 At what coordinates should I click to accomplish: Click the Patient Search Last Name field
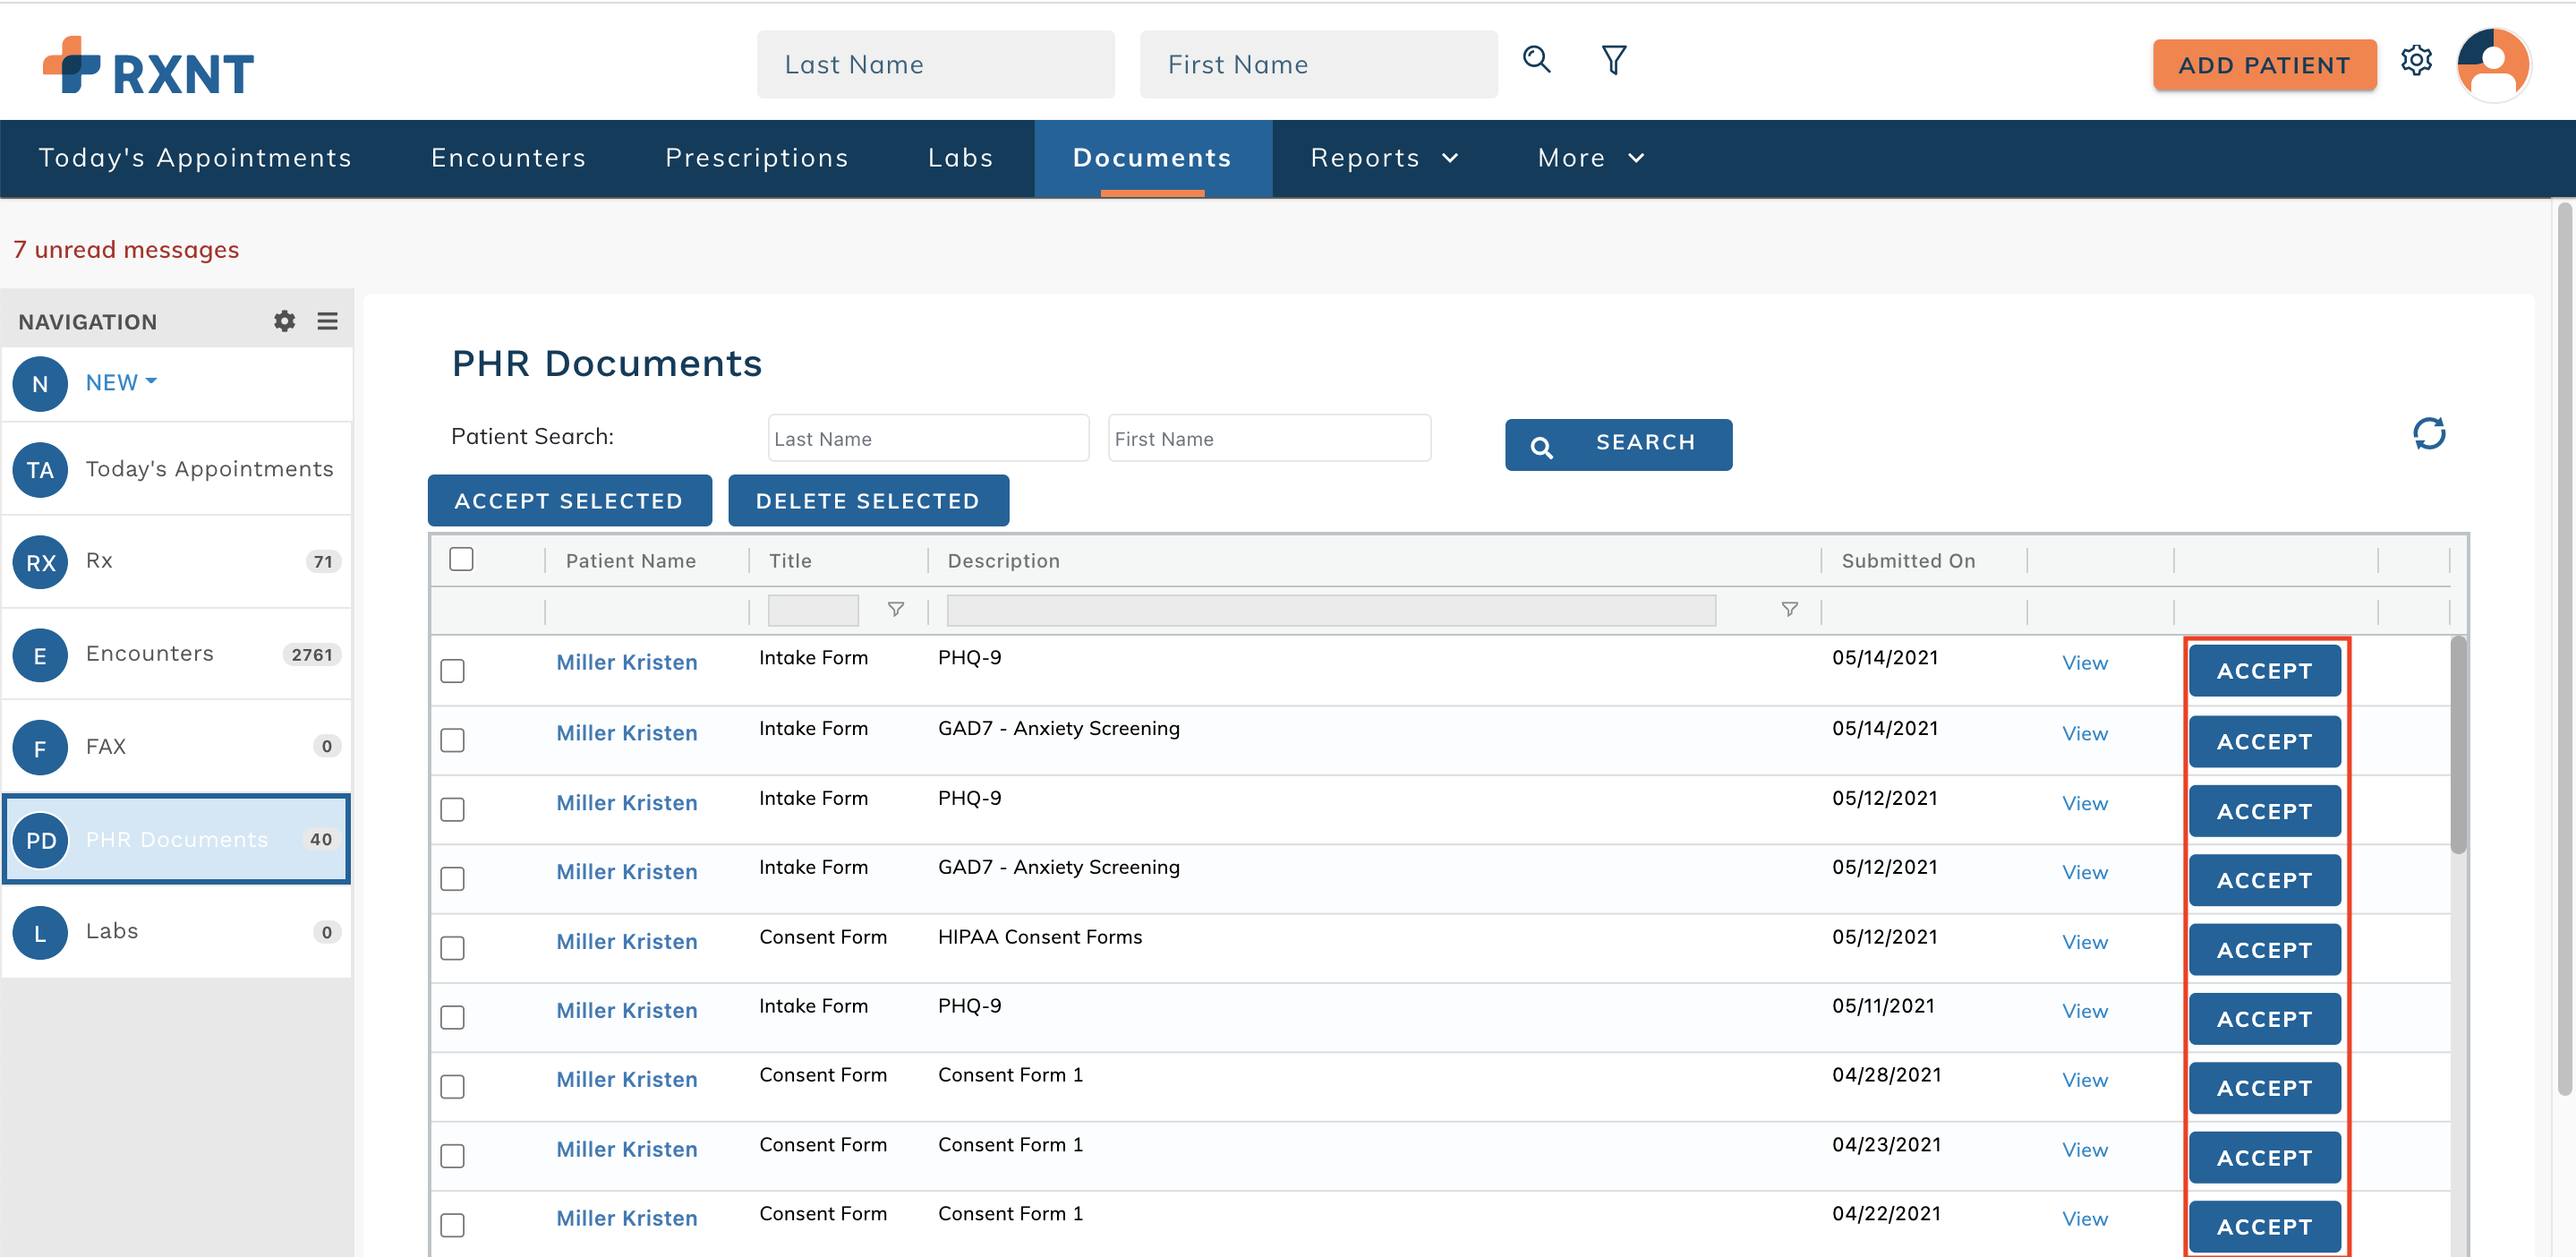click(928, 438)
